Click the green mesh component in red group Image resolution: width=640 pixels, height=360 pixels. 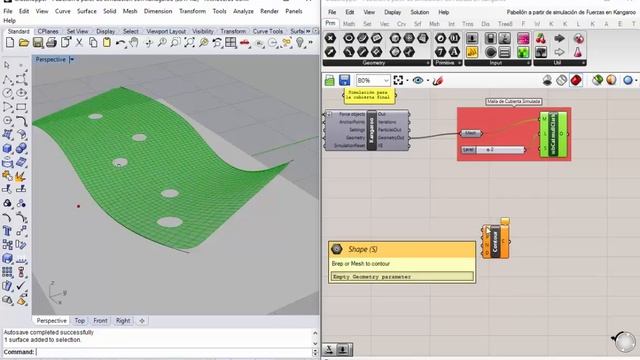pos(553,134)
